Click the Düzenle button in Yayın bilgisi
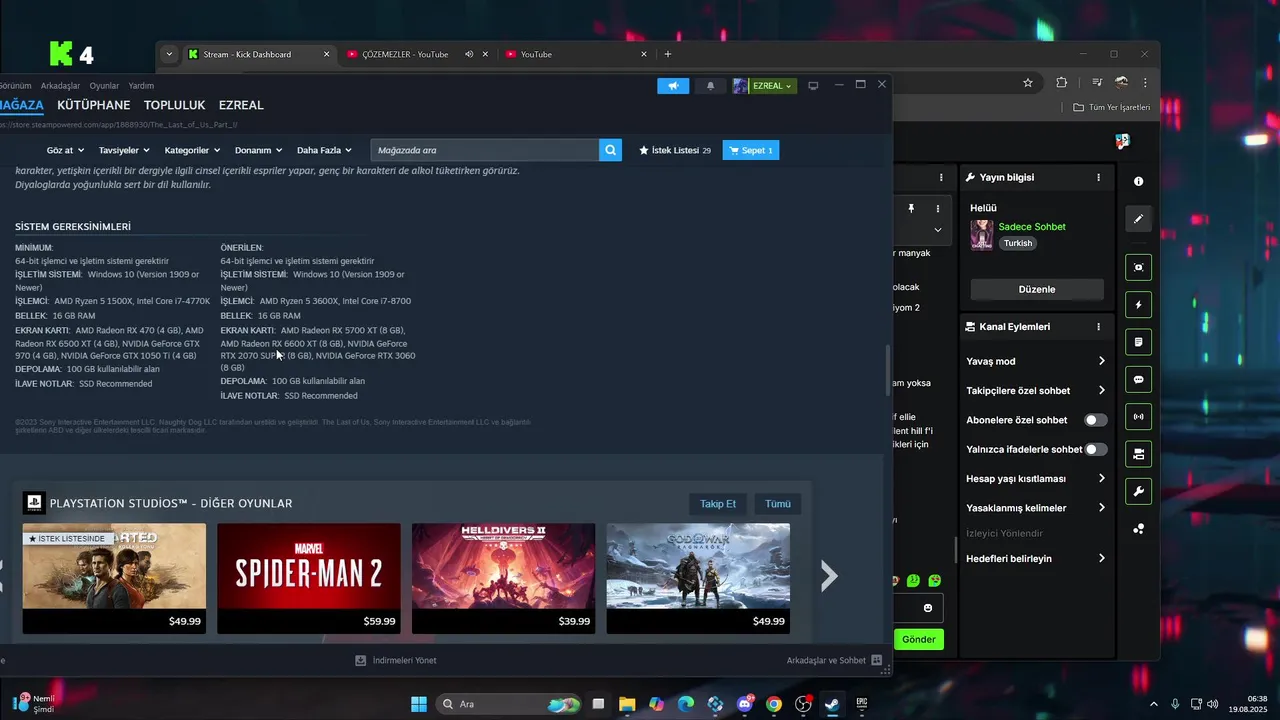Viewport: 1280px width, 720px height. pyautogui.click(x=1037, y=289)
